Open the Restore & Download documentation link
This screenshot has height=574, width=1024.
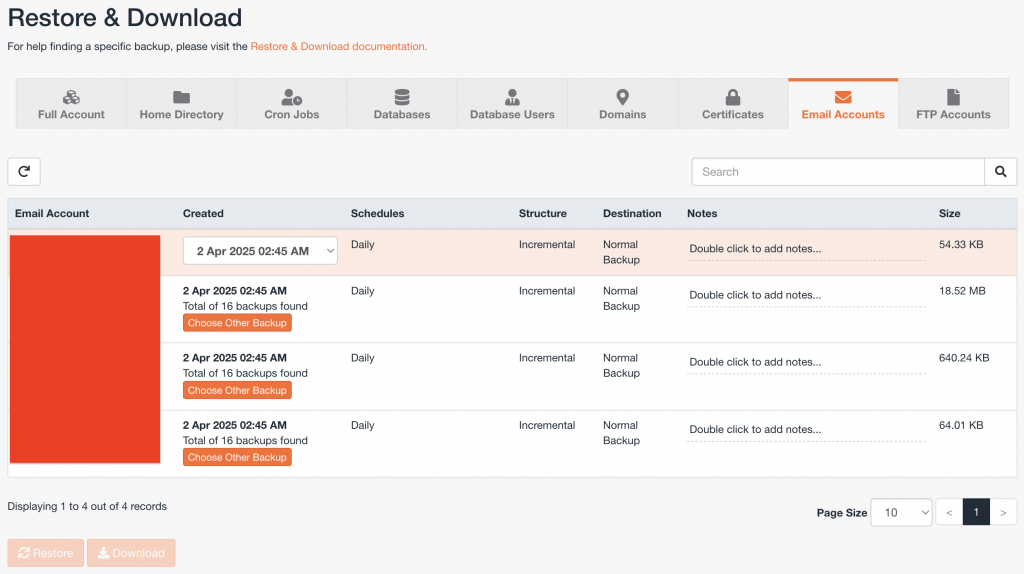(338, 46)
